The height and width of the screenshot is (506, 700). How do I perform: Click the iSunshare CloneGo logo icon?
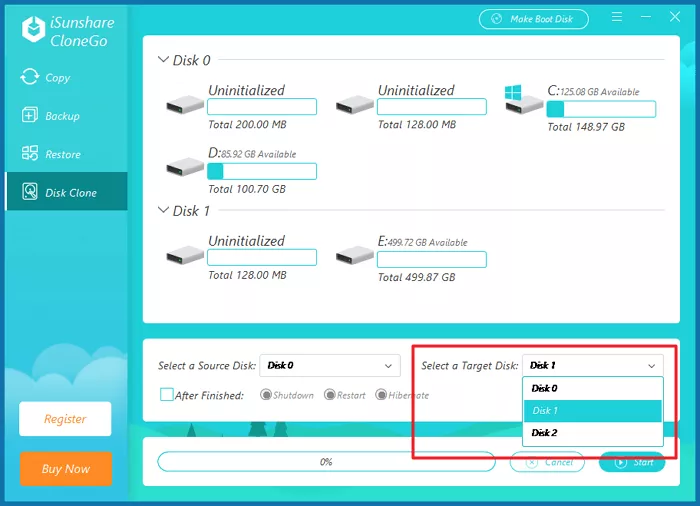click(33, 29)
